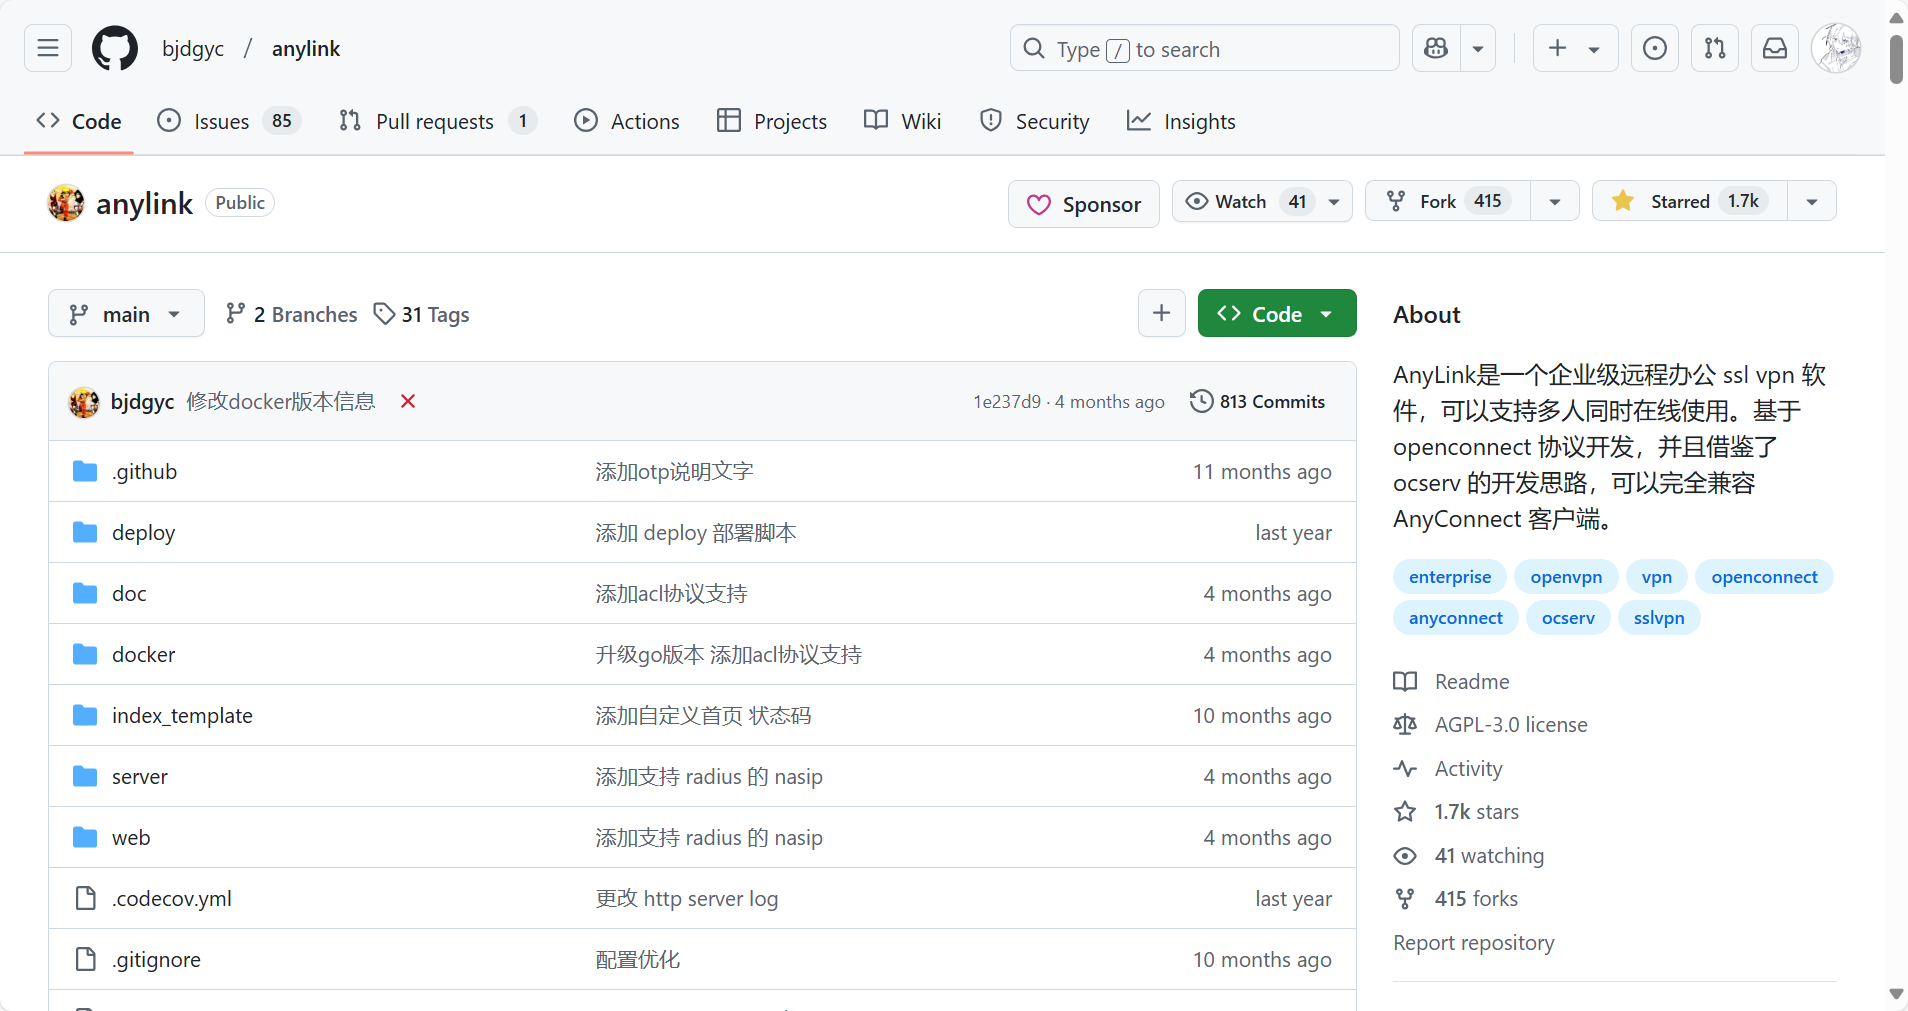Open the user avatar profile menu
This screenshot has height=1011, width=1908.
pos(1836,48)
